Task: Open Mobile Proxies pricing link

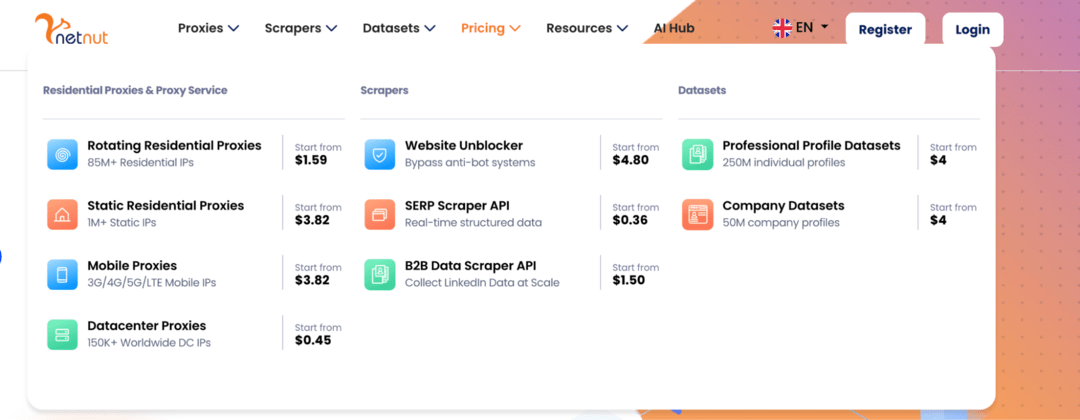Action: [x=132, y=265]
